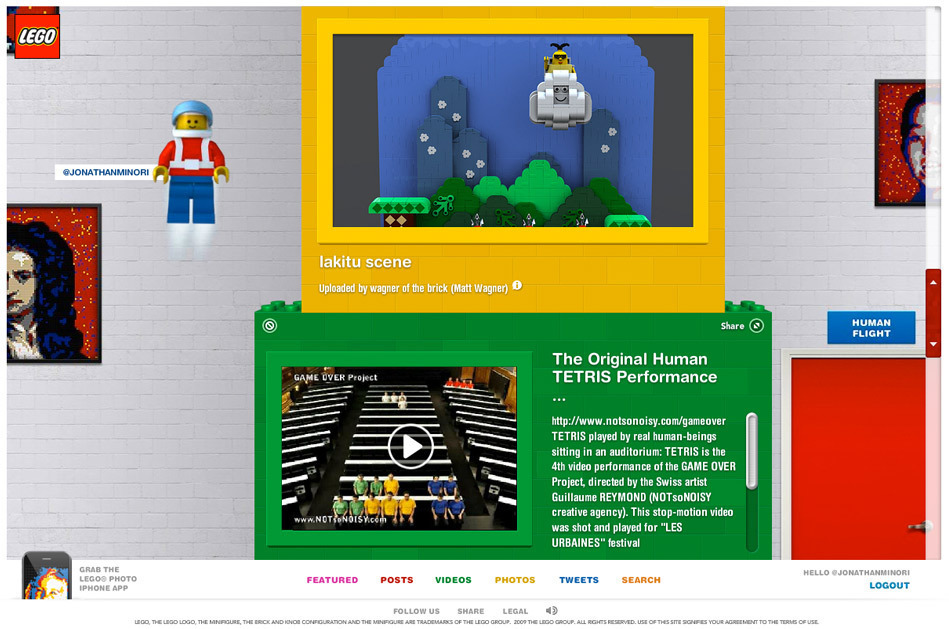Viewport: 949px width, 629px height.
Task: Click the 'lakitu scene' title
Action: coord(366,262)
